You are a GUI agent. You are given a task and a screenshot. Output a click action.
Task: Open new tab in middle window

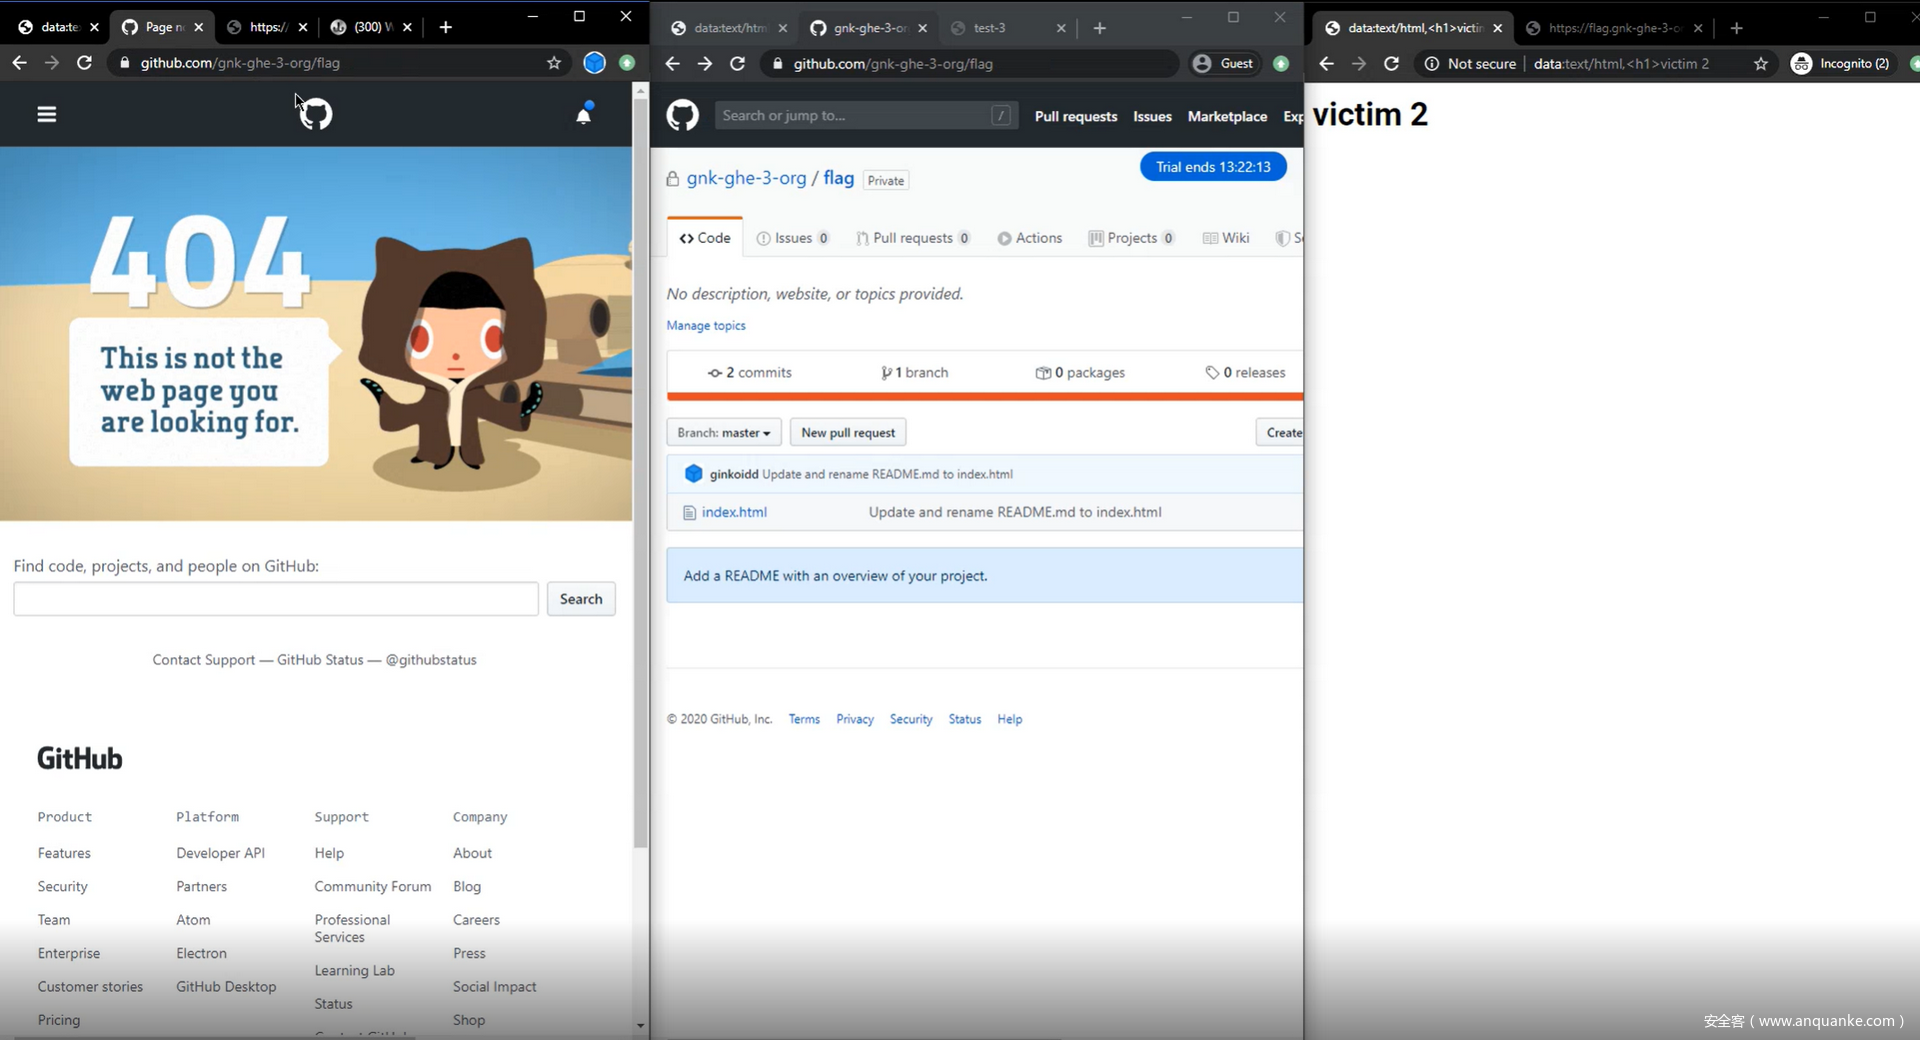click(1100, 28)
